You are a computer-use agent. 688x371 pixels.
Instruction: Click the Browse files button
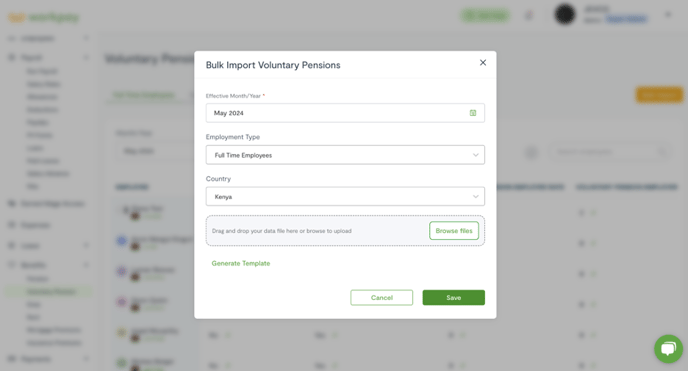coord(454,231)
